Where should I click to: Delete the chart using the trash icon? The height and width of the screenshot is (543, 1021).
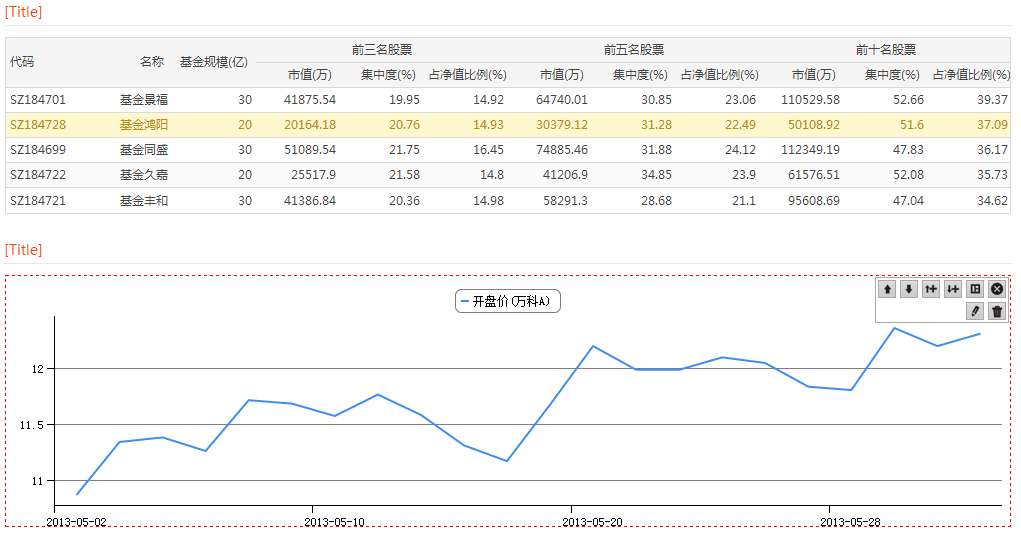tap(997, 311)
